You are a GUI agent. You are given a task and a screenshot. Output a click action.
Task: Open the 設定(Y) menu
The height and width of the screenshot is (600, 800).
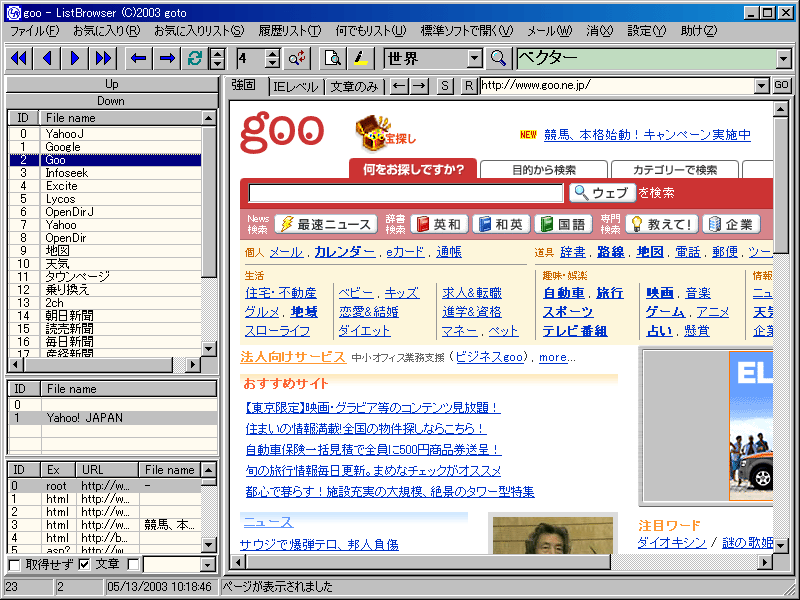pyautogui.click(x=646, y=31)
